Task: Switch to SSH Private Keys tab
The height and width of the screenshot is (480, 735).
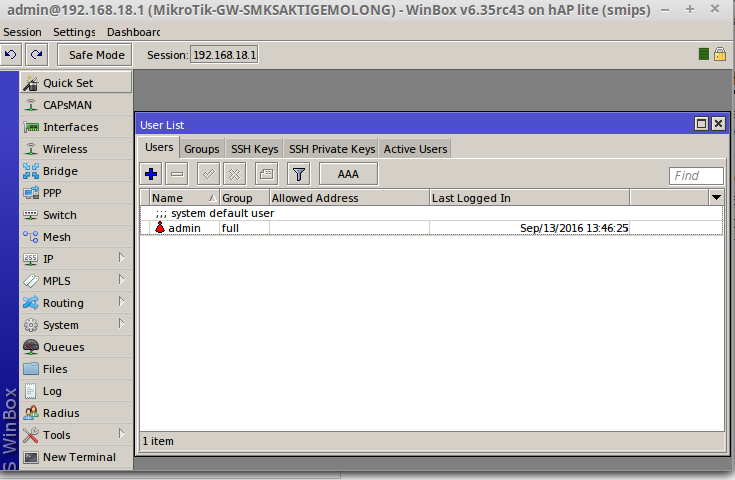Action: (331, 149)
